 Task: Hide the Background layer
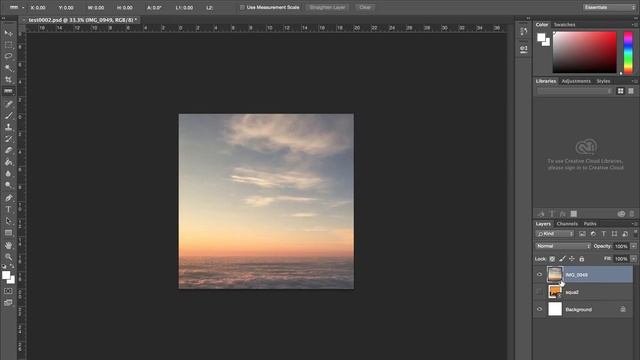click(540, 309)
